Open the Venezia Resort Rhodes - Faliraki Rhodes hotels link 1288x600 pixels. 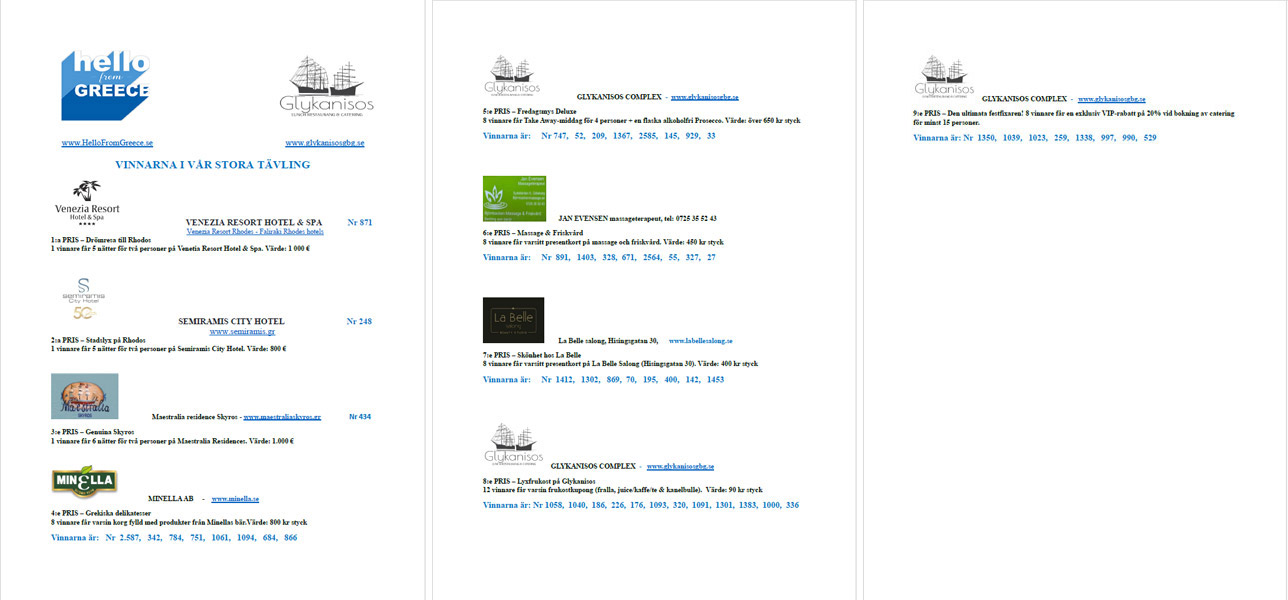[x=254, y=231]
